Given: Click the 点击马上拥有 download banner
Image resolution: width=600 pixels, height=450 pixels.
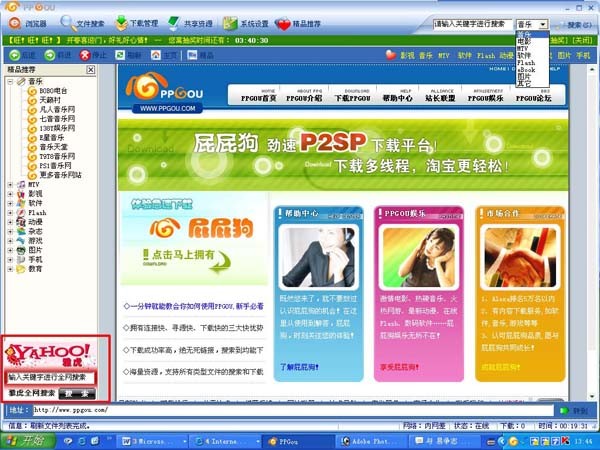Looking at the screenshot, I should point(187,260).
